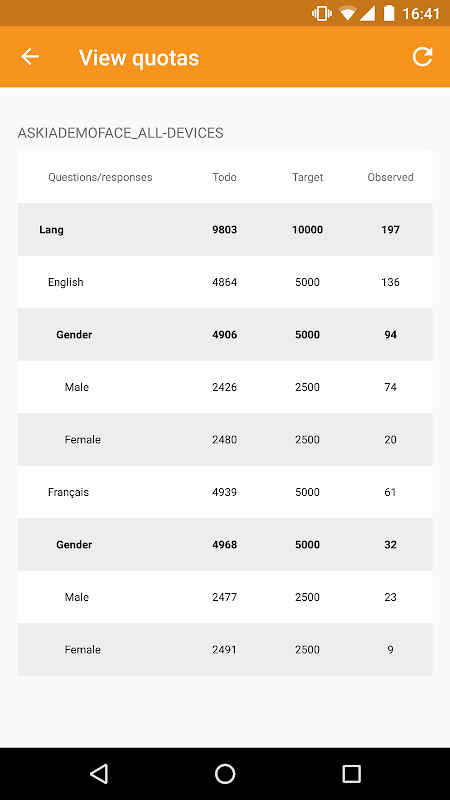Tap the Wi-Fi icon in status bar
Screen dimensions: 450x800
[x=347, y=13]
